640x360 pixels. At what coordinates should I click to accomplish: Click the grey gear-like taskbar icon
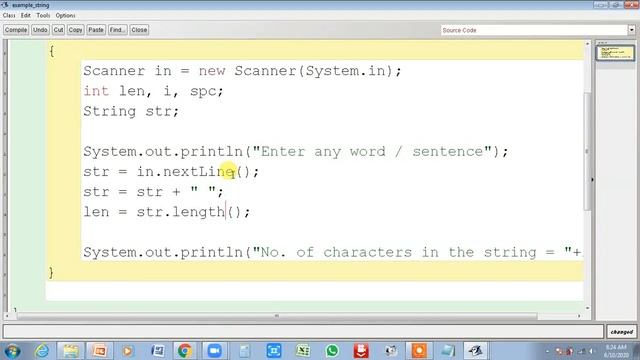click(x=391, y=351)
